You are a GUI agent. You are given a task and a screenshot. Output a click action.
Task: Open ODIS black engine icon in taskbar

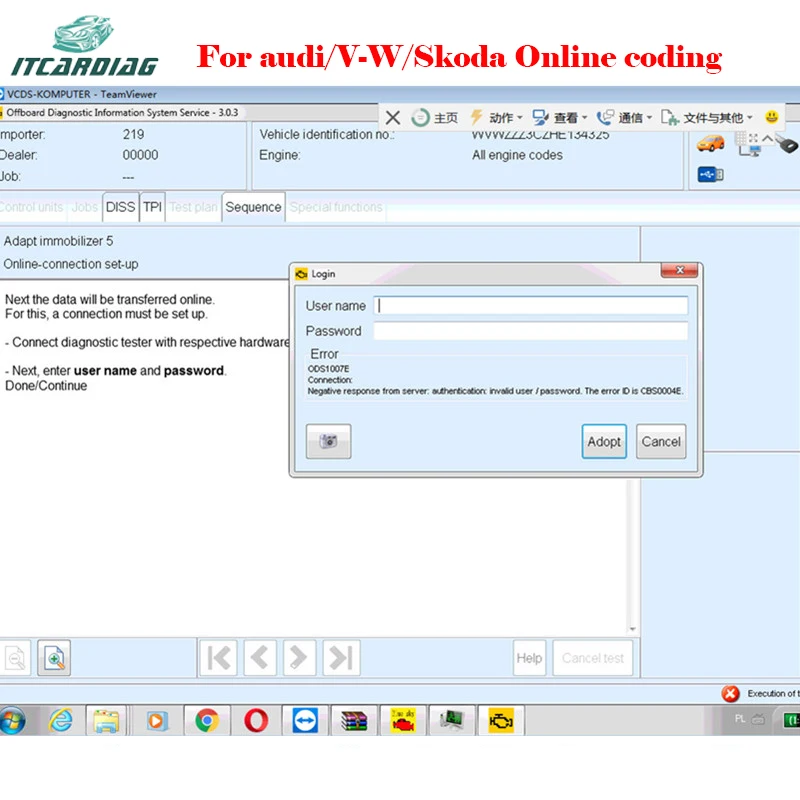coord(501,721)
